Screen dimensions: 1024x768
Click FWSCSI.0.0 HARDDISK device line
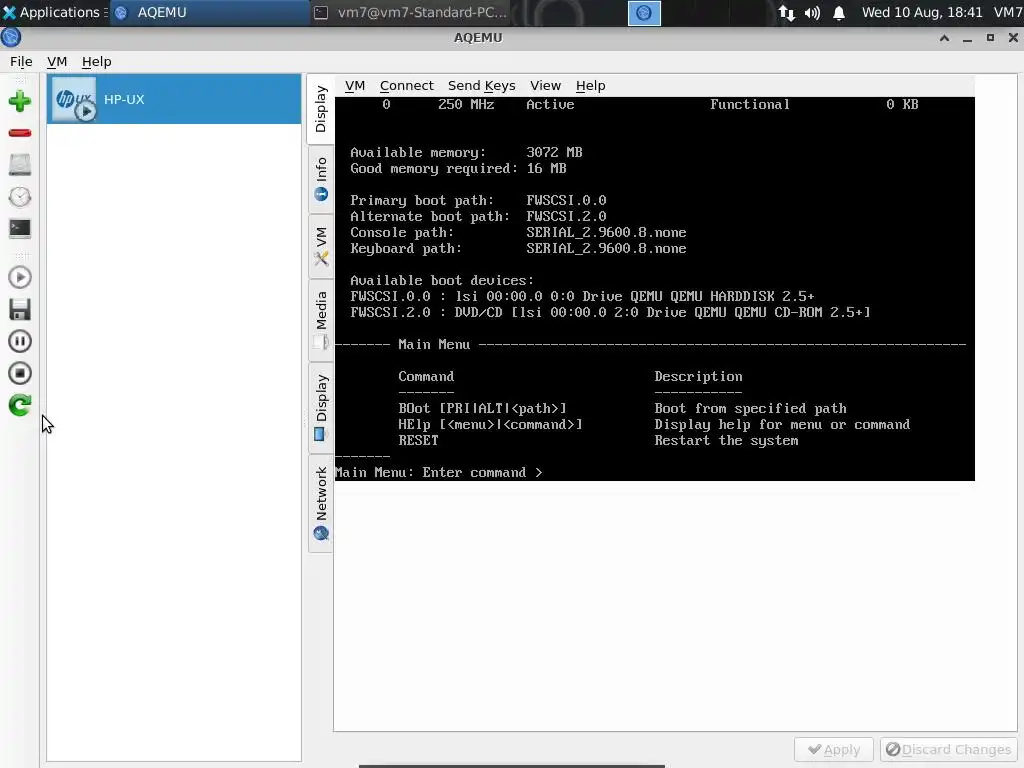point(582,296)
